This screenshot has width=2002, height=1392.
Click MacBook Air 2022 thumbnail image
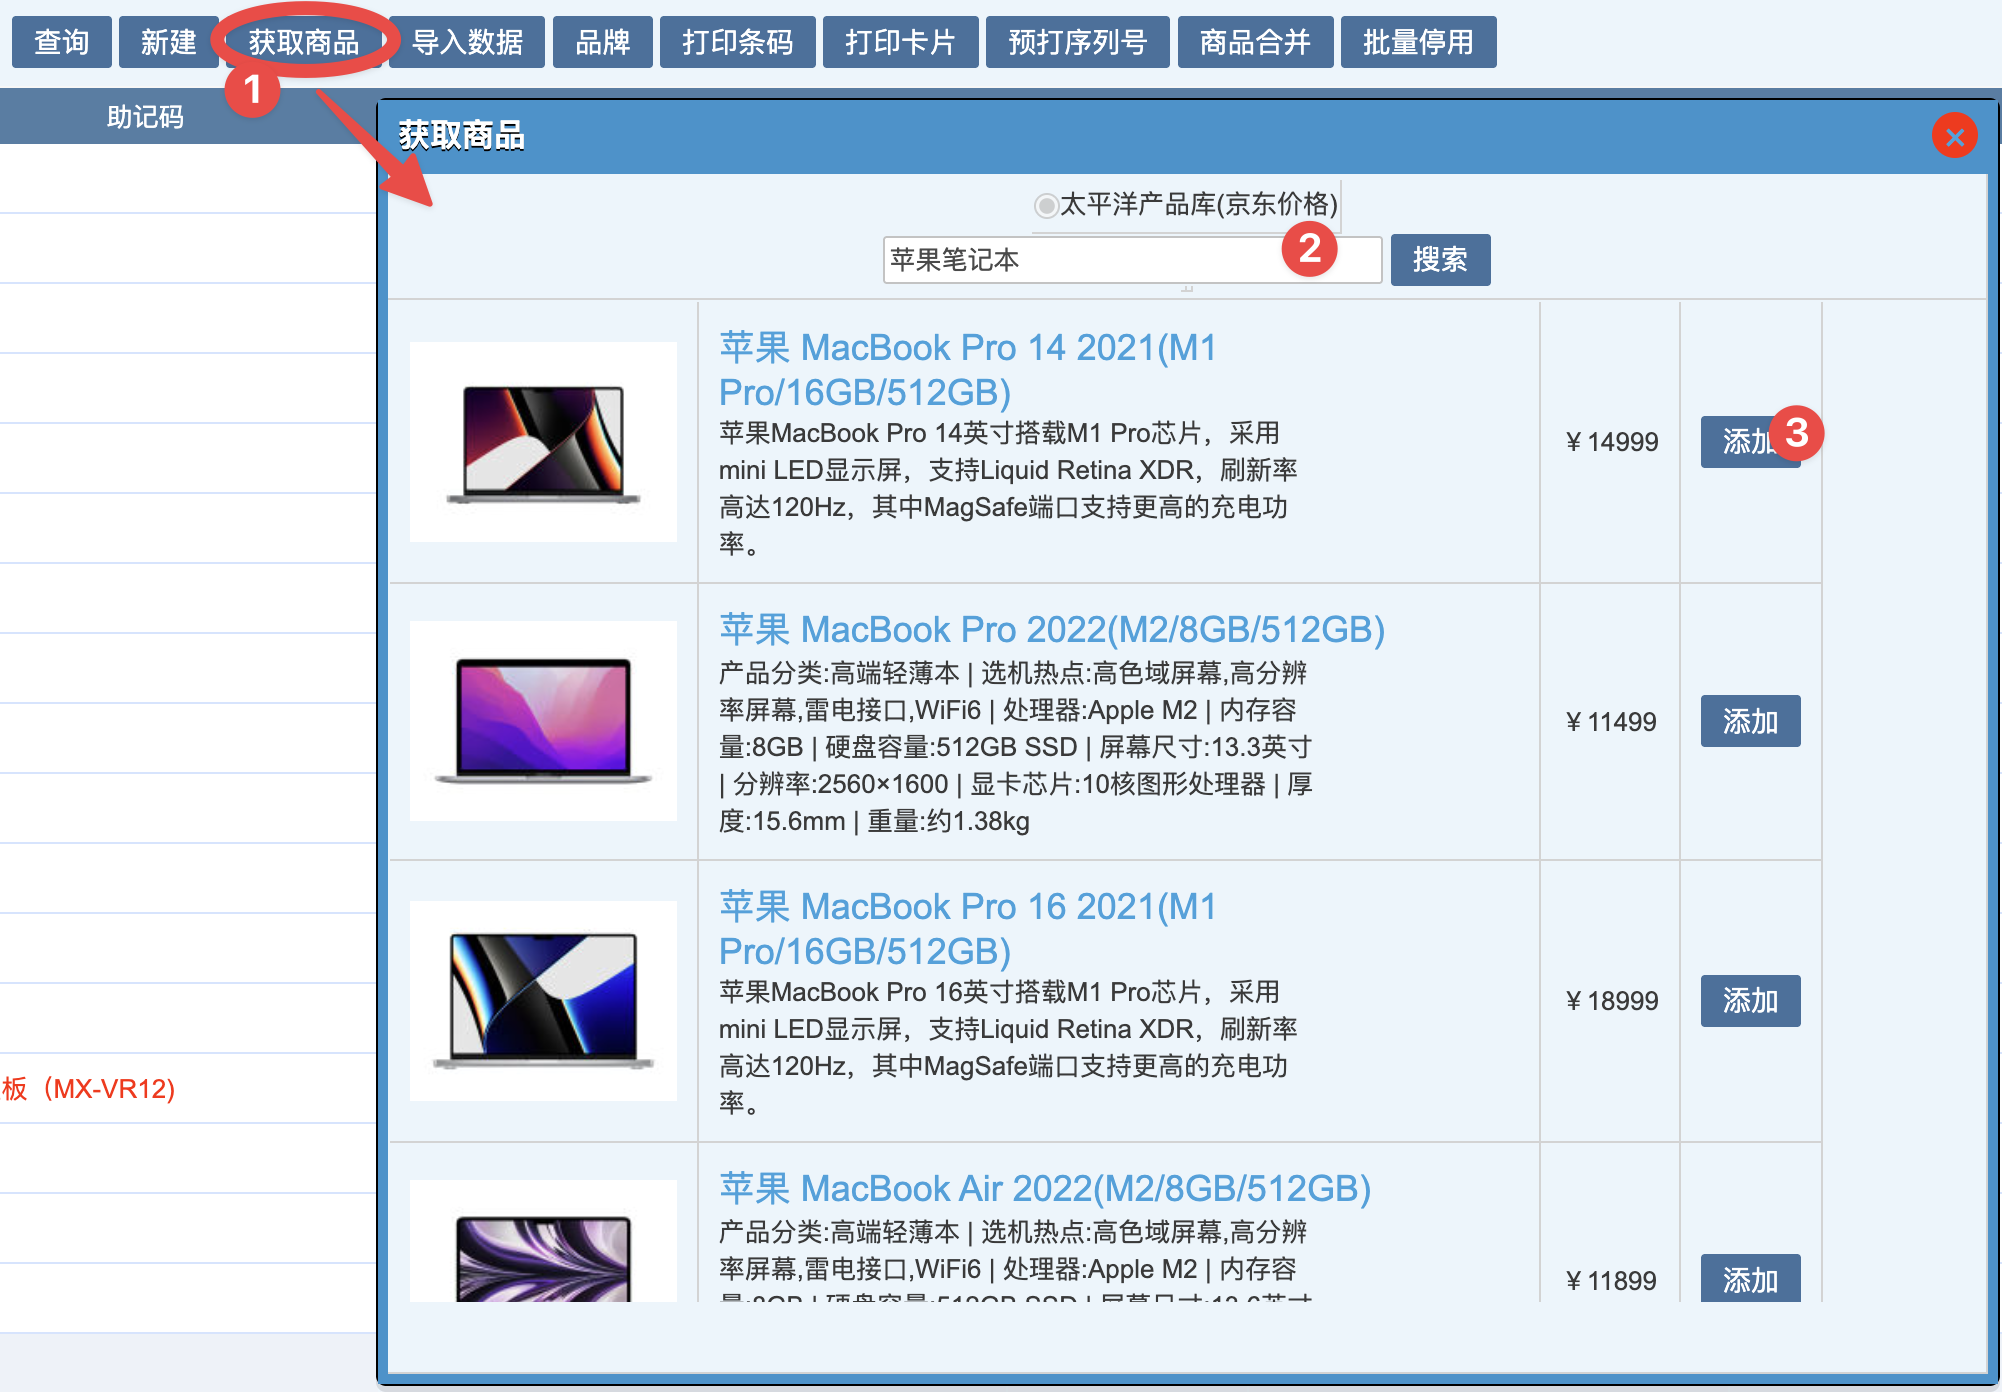click(x=543, y=1241)
